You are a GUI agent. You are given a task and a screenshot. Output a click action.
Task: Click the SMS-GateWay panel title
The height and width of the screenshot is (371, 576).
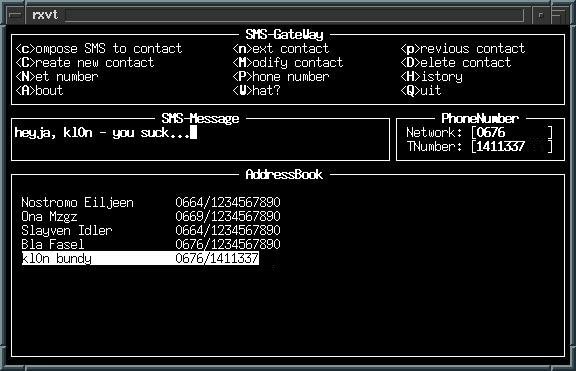(284, 35)
